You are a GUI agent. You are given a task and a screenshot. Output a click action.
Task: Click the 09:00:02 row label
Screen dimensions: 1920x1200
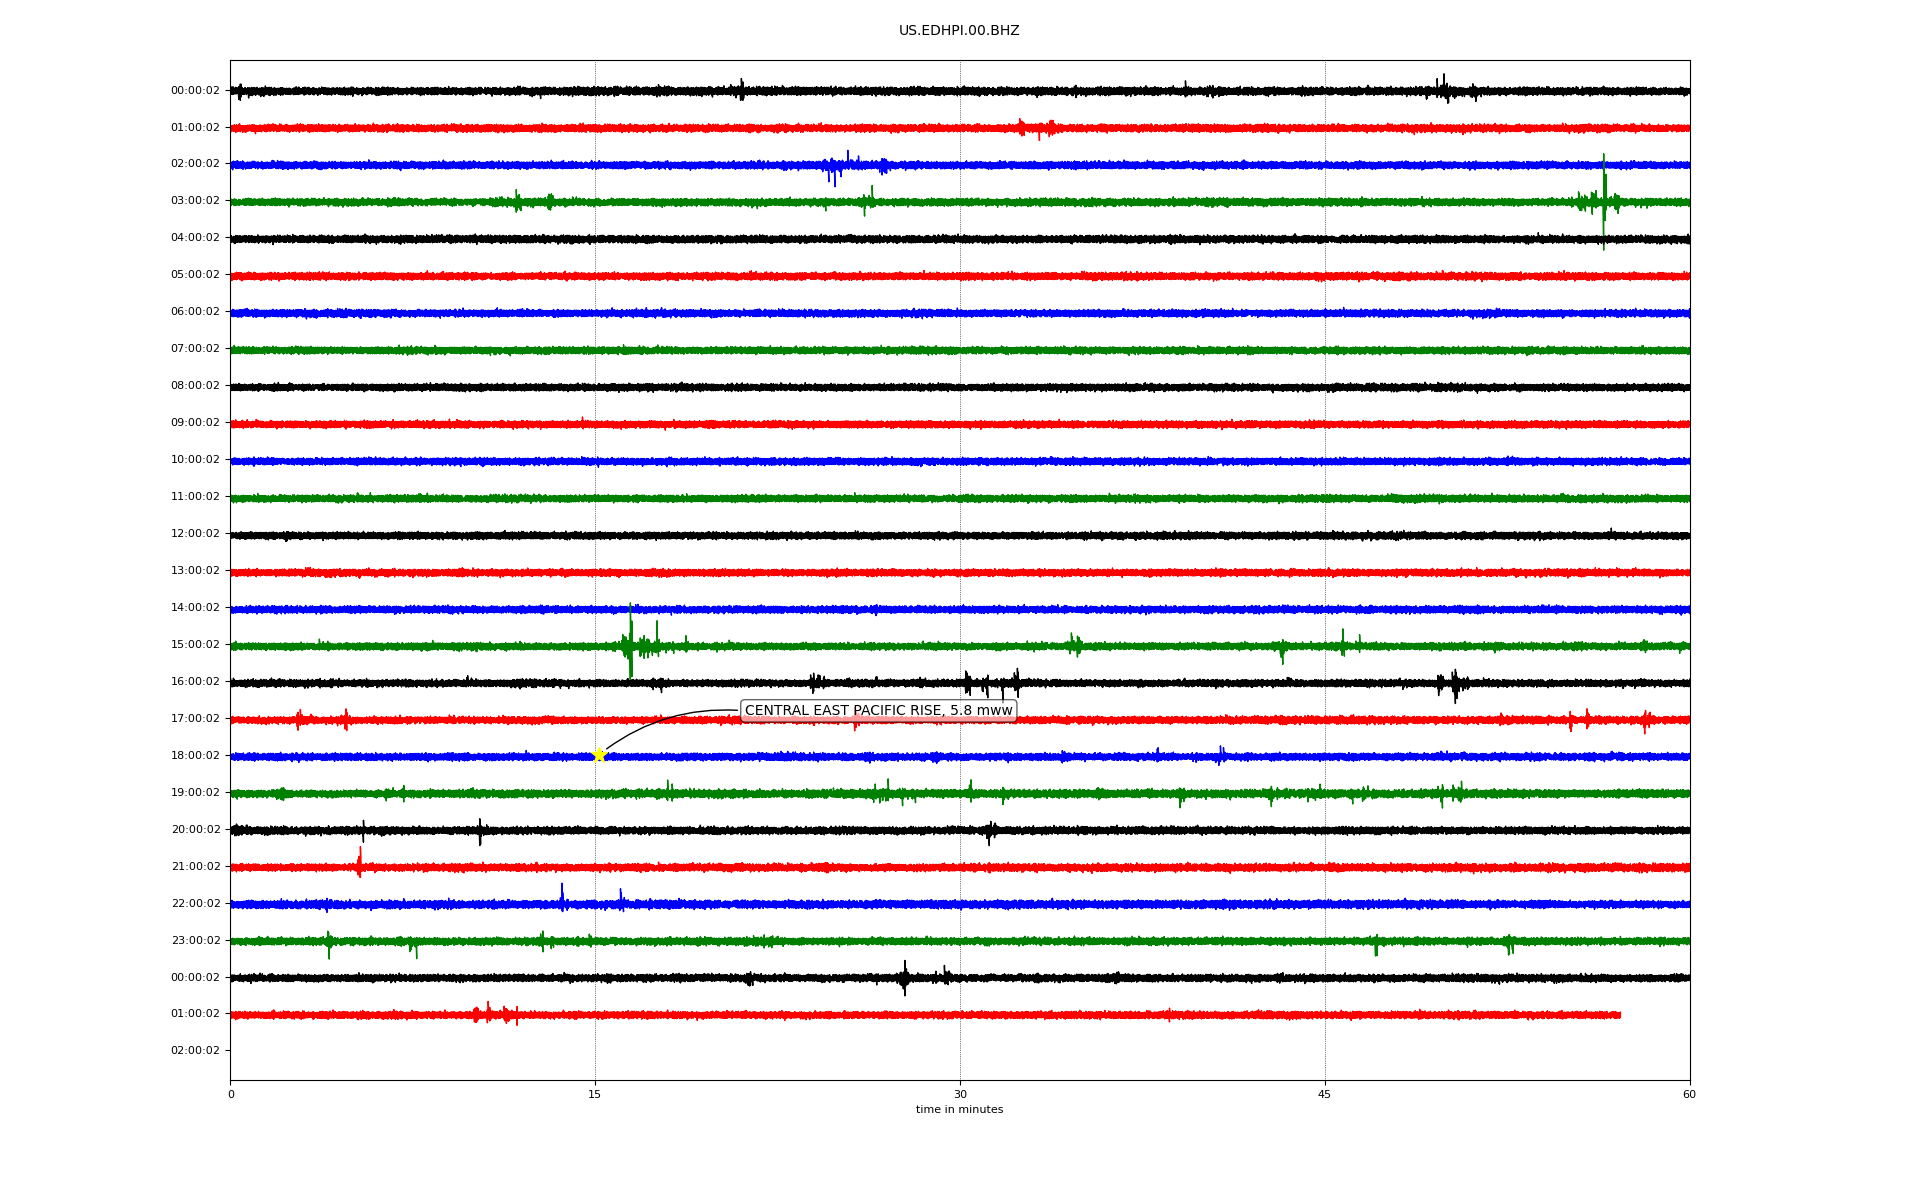195,423
